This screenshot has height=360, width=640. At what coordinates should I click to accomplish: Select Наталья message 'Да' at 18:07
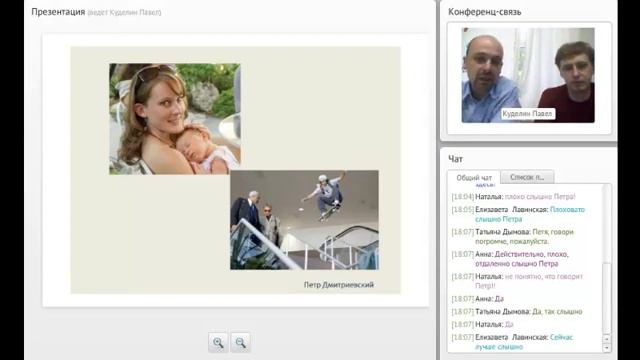click(x=482, y=324)
